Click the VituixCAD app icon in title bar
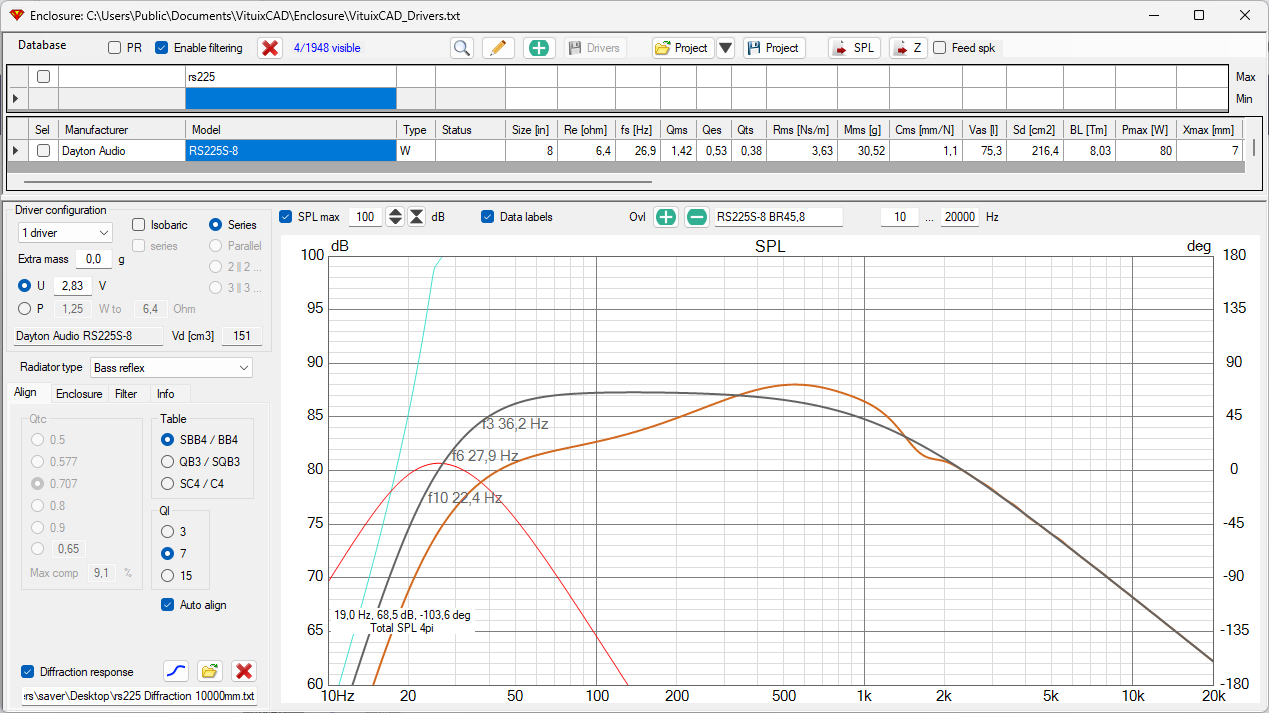The width and height of the screenshot is (1269, 713). pyautogui.click(x=16, y=15)
